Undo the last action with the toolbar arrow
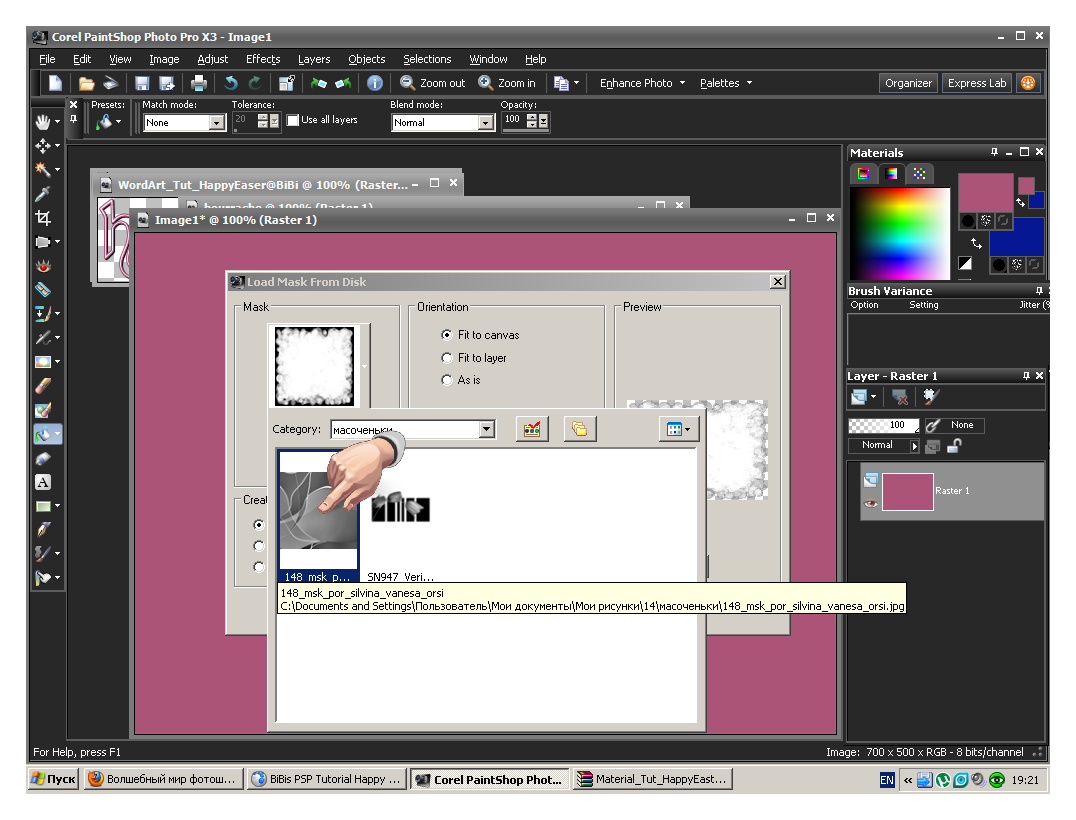Screen dimensions: 1076x820 point(231,83)
